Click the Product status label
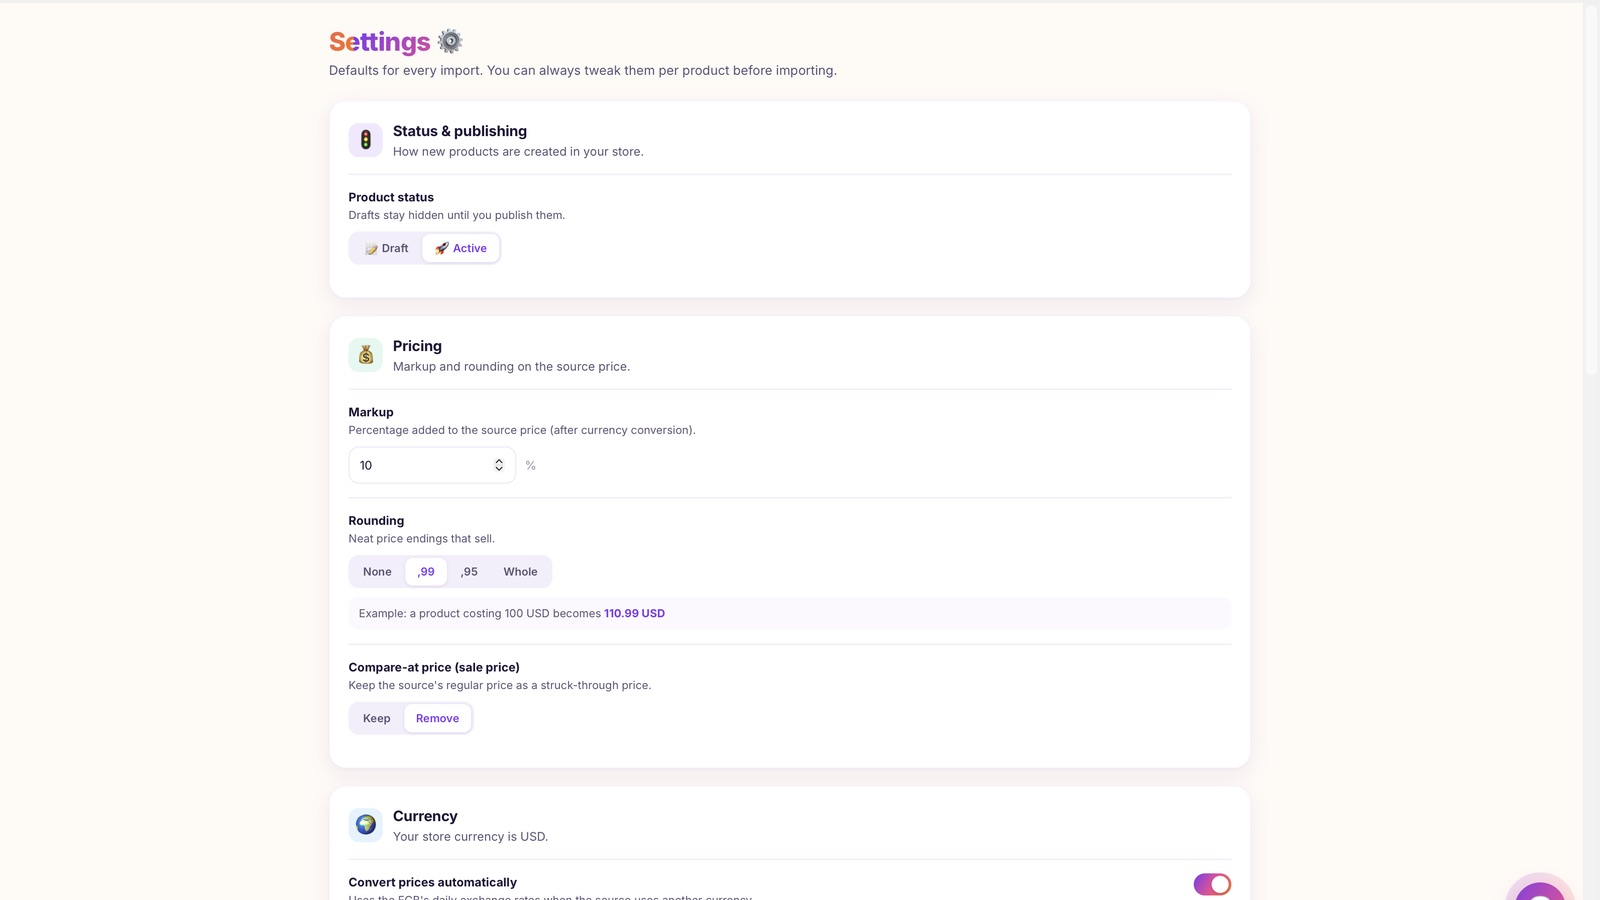 [x=391, y=197]
